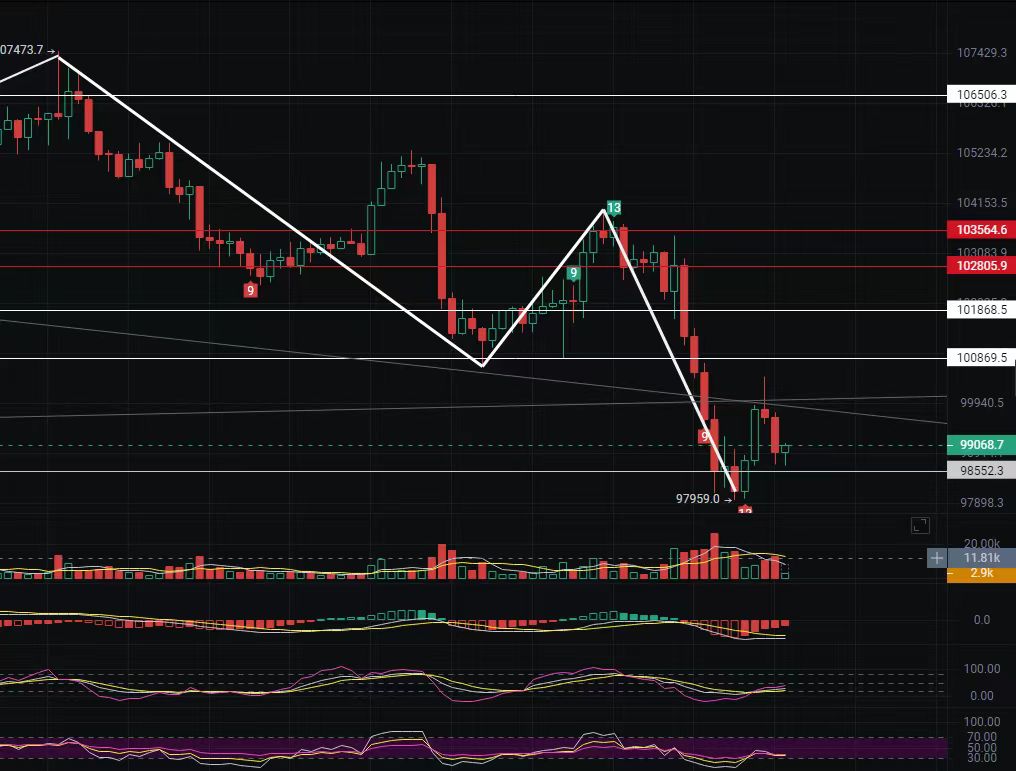Click the orange 2.9k volume label
The width and height of the screenshot is (1016, 771).
tap(980, 574)
